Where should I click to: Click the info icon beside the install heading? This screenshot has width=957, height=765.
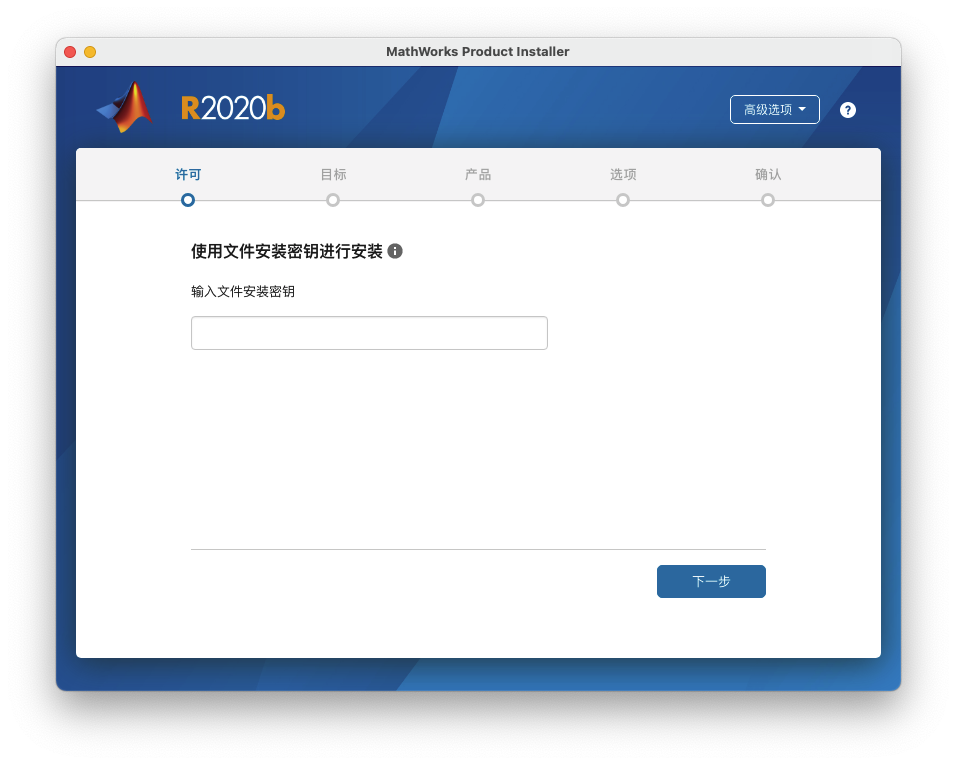click(395, 251)
